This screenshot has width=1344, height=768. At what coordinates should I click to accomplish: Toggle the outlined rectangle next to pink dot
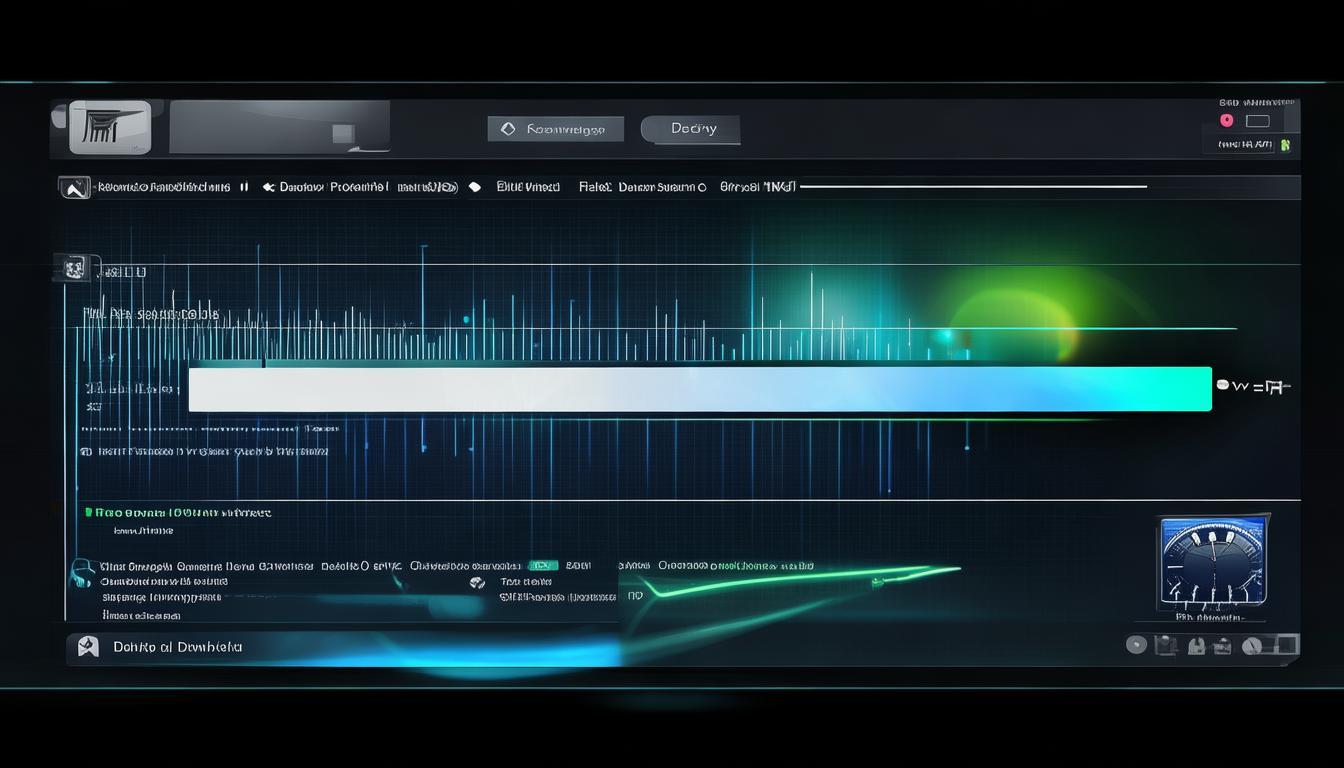tap(1257, 121)
